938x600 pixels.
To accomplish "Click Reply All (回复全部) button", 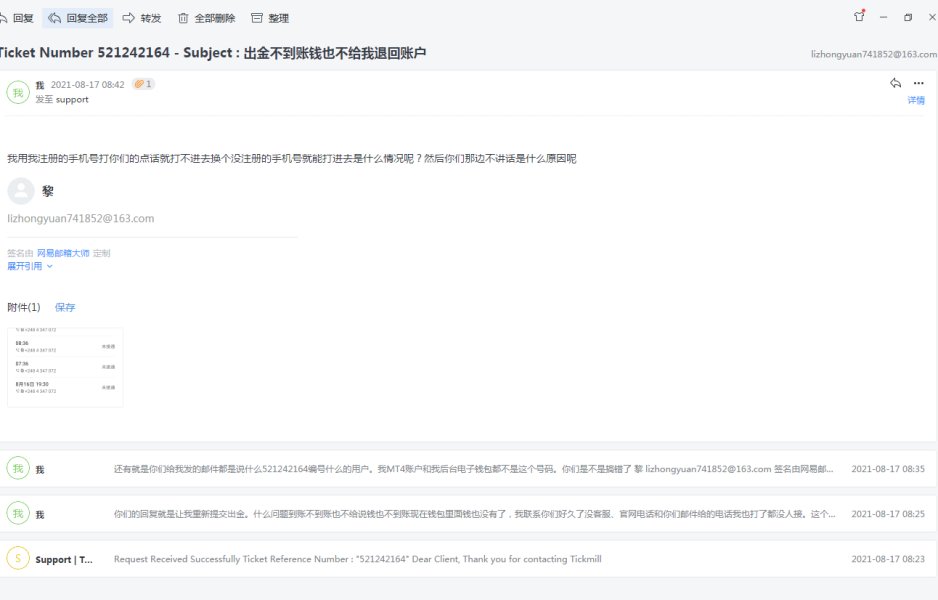I will 78,19.
